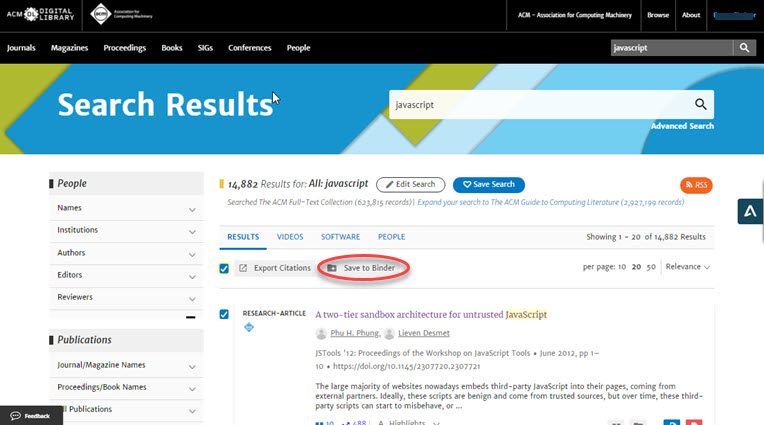
Task: Toggle the select-all results checkbox
Action: click(x=224, y=268)
